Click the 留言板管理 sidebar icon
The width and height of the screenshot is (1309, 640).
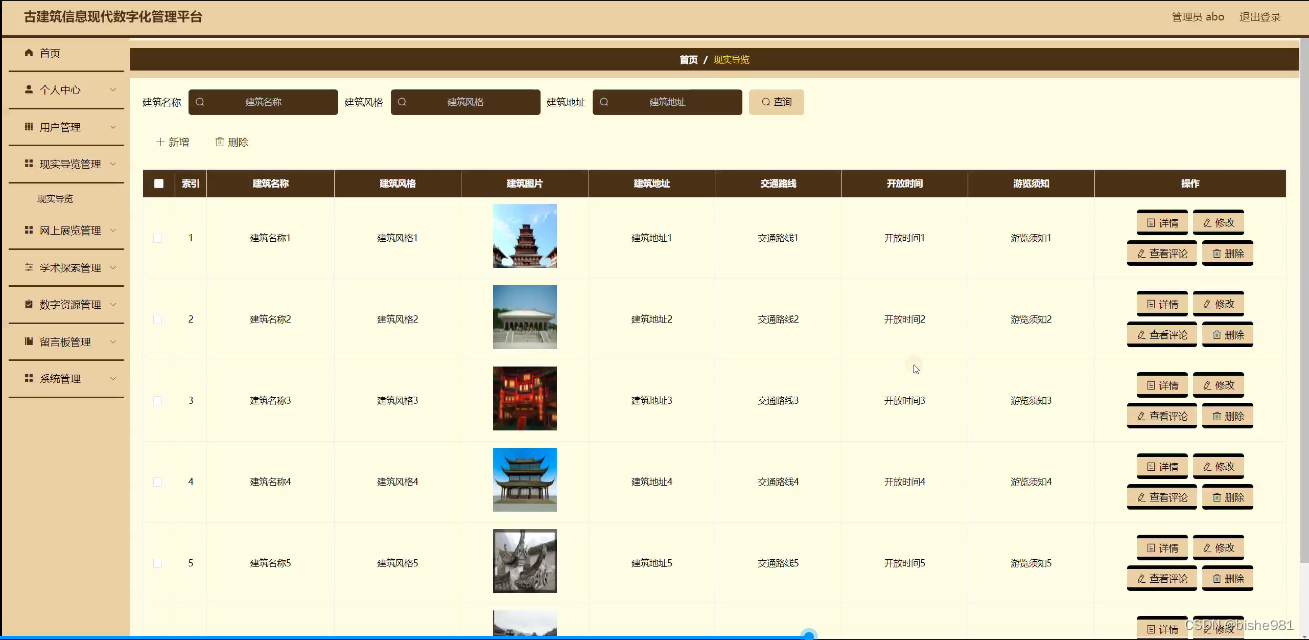pyautogui.click(x=30, y=342)
